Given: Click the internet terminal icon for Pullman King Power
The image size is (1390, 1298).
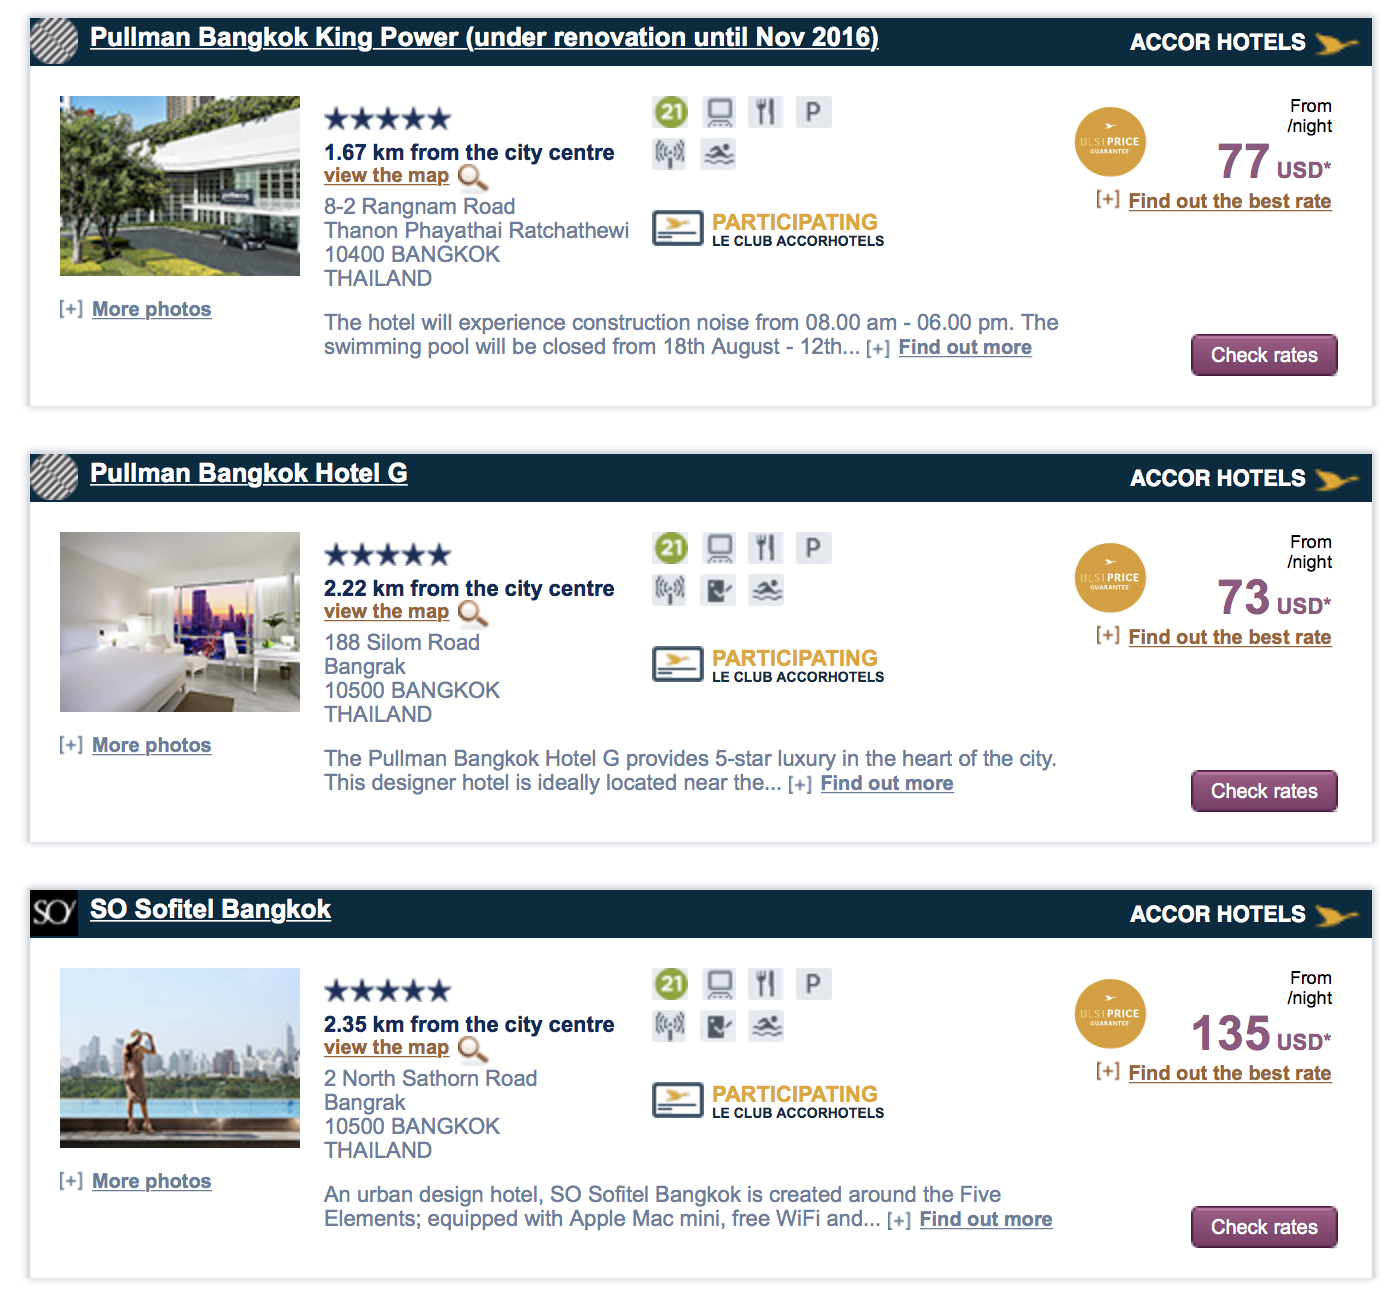Looking at the screenshot, I should pyautogui.click(x=718, y=111).
